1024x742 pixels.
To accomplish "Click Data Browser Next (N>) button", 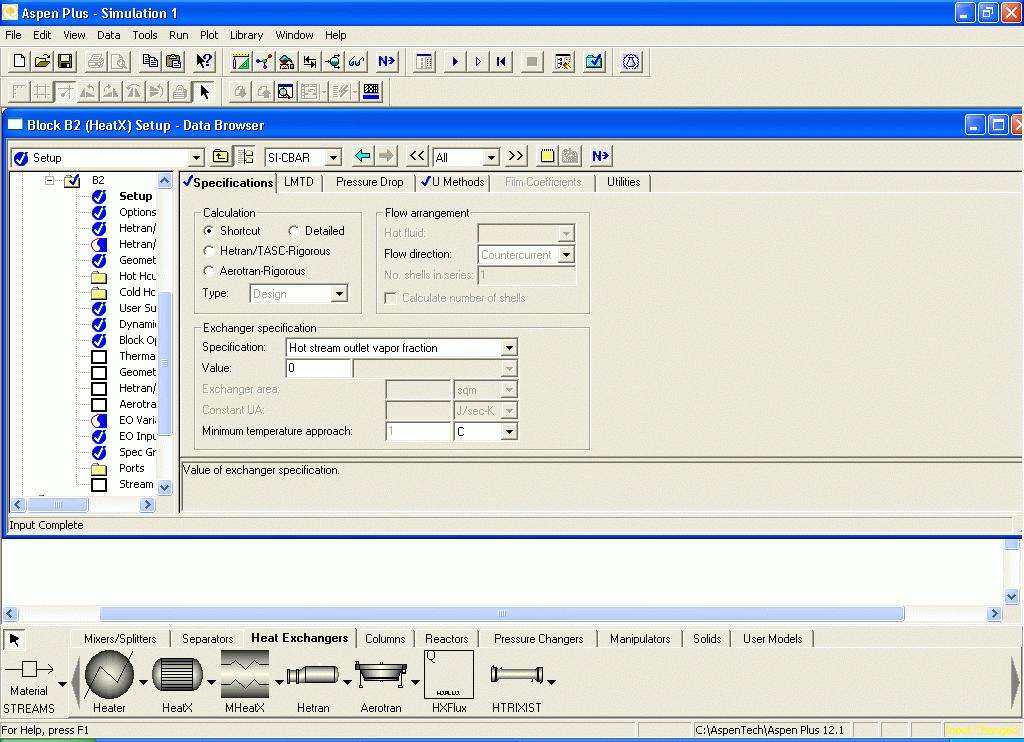I will click(x=600, y=156).
